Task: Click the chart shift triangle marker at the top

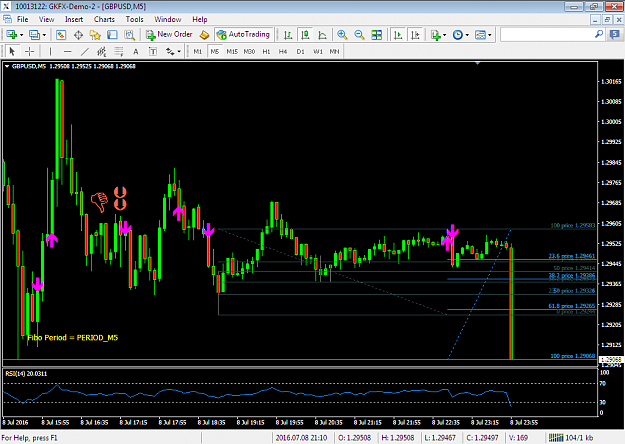Action: (478, 63)
